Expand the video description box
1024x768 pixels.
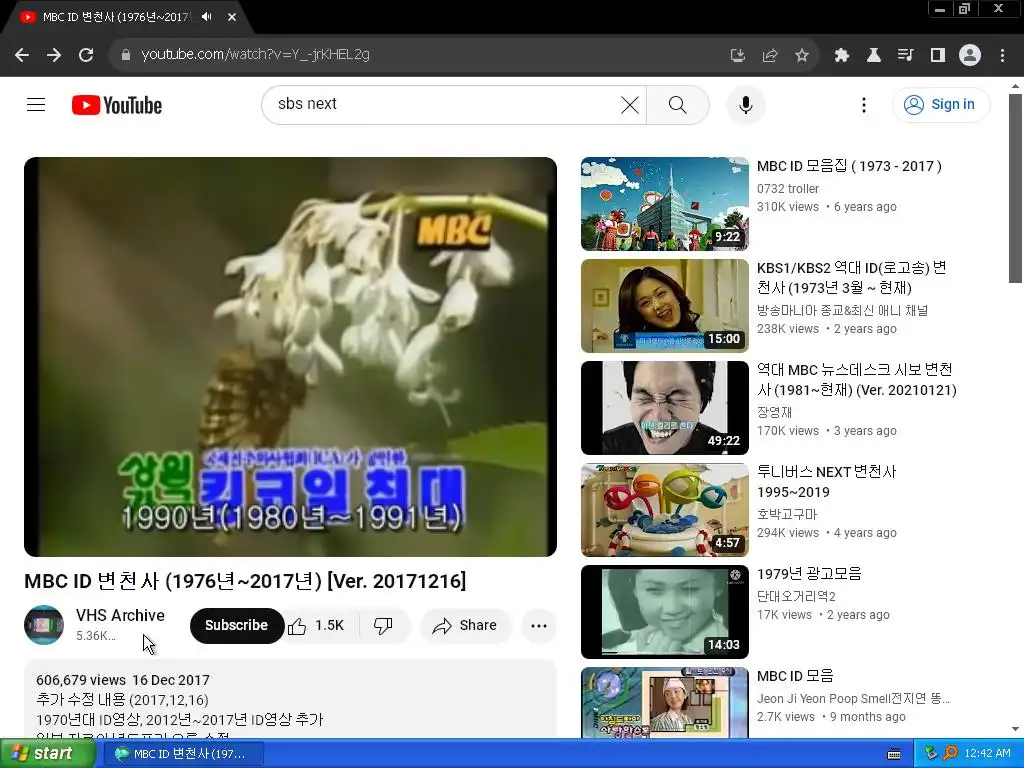[291, 699]
